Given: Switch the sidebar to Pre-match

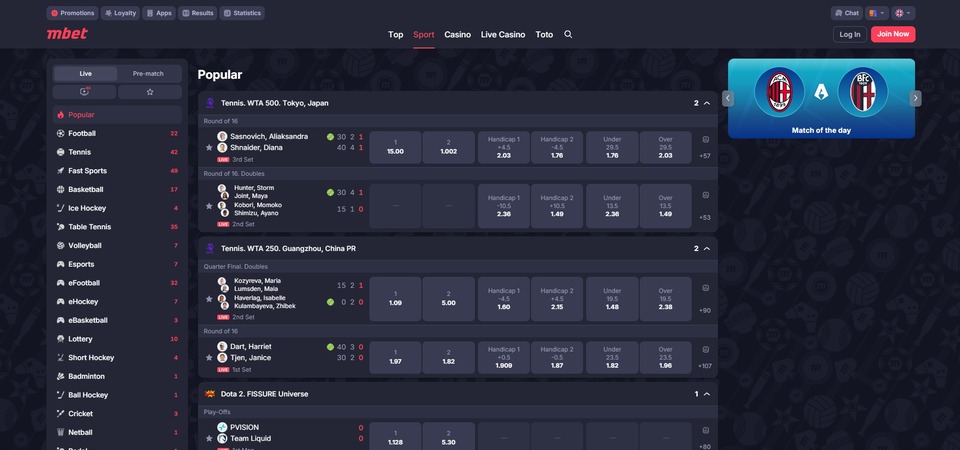Looking at the screenshot, I should pyautogui.click(x=148, y=73).
